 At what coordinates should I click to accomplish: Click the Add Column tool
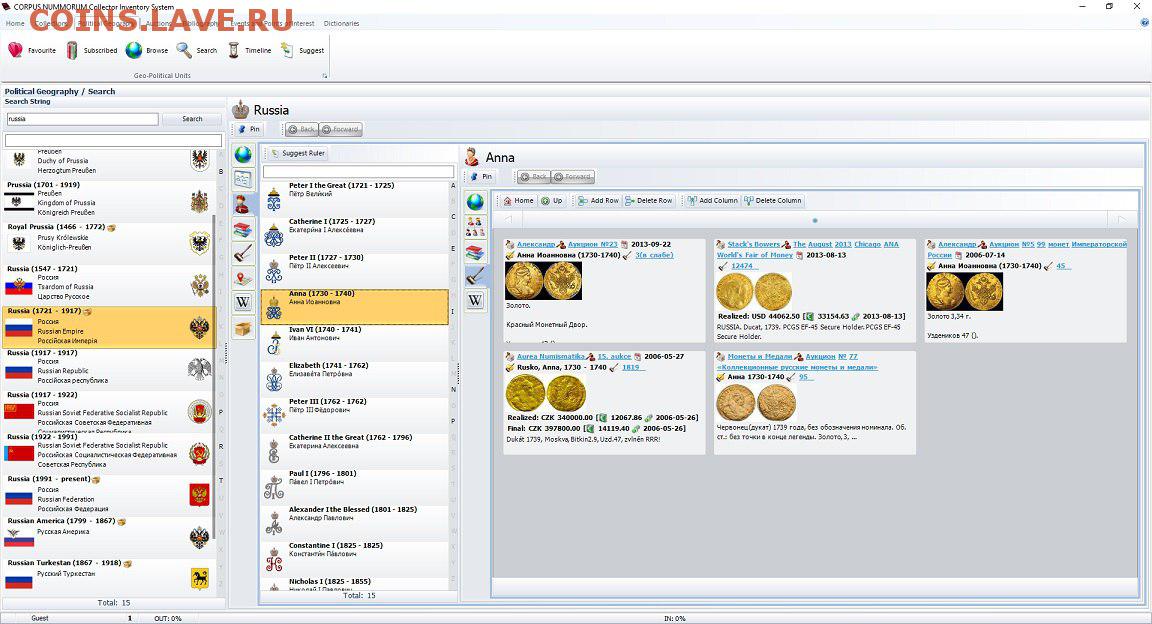pos(712,201)
